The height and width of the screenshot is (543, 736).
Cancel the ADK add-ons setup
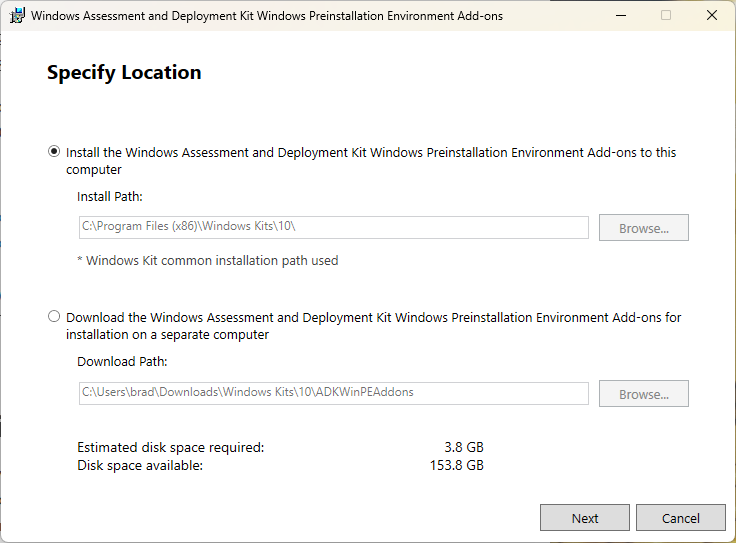pyautogui.click(x=681, y=518)
